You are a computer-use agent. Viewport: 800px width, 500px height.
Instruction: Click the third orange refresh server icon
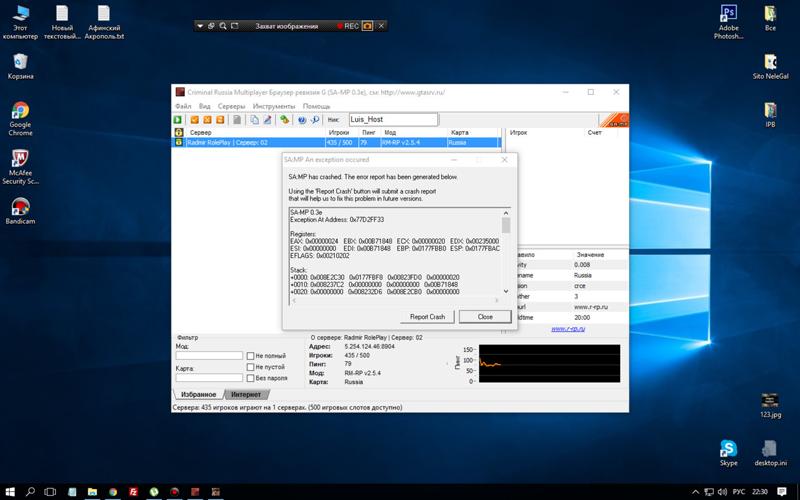[220, 119]
